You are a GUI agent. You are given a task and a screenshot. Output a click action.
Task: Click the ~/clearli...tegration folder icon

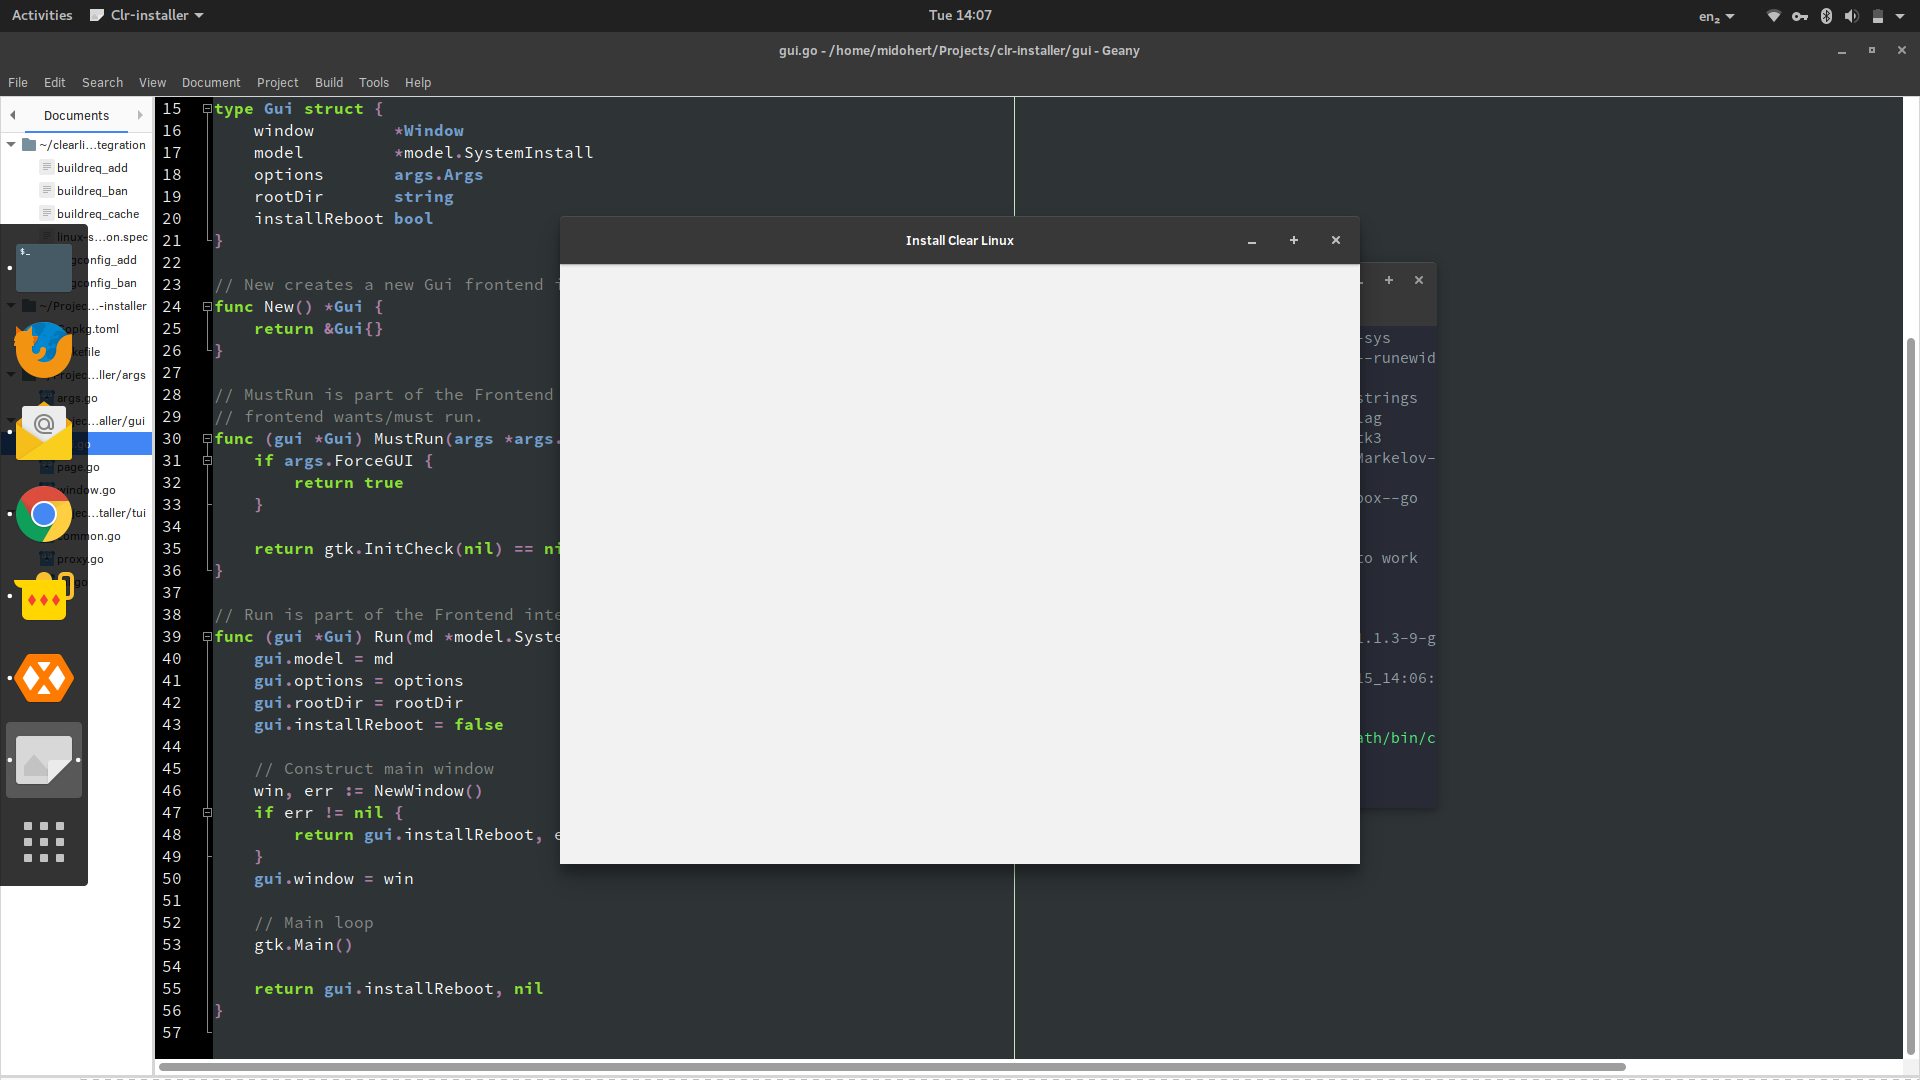[29, 145]
